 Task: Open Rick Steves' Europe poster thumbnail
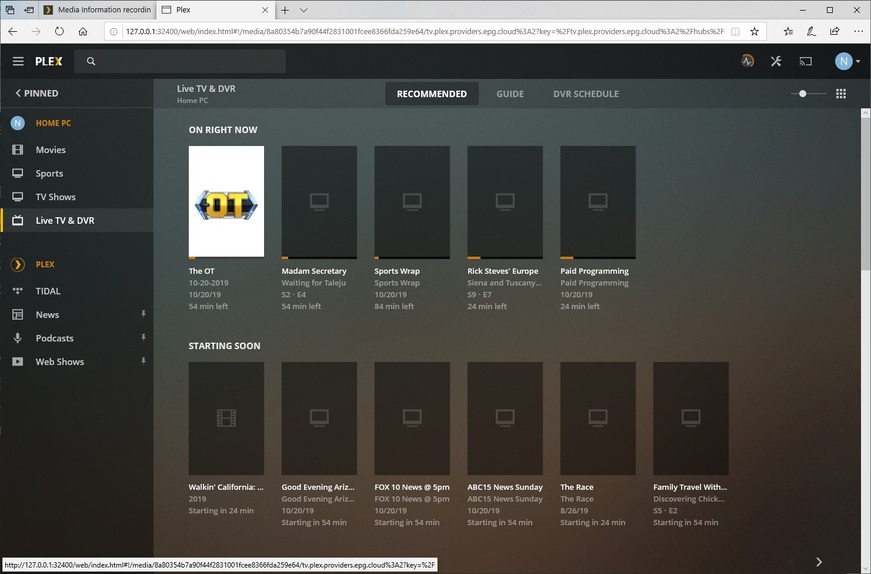click(x=505, y=202)
